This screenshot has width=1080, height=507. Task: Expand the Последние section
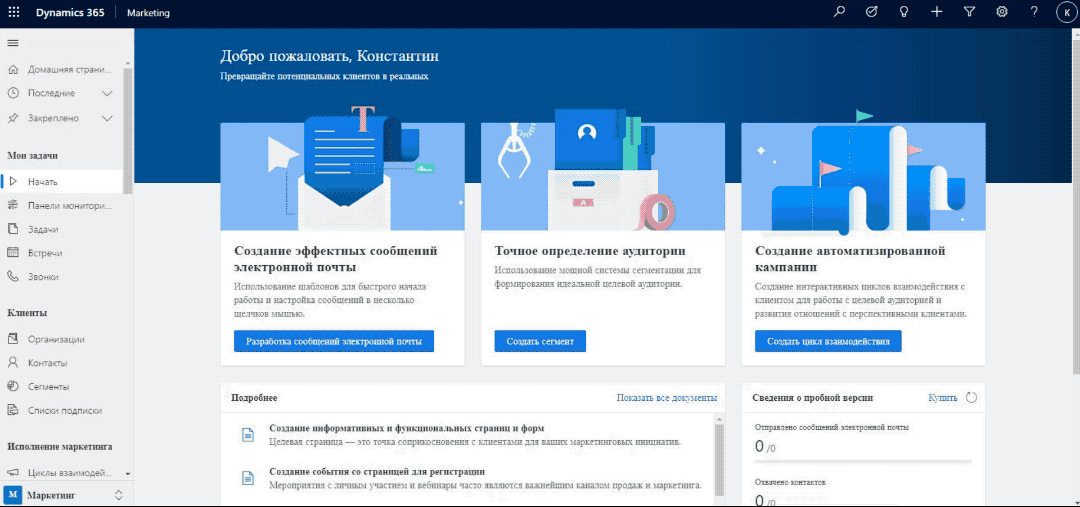108,93
